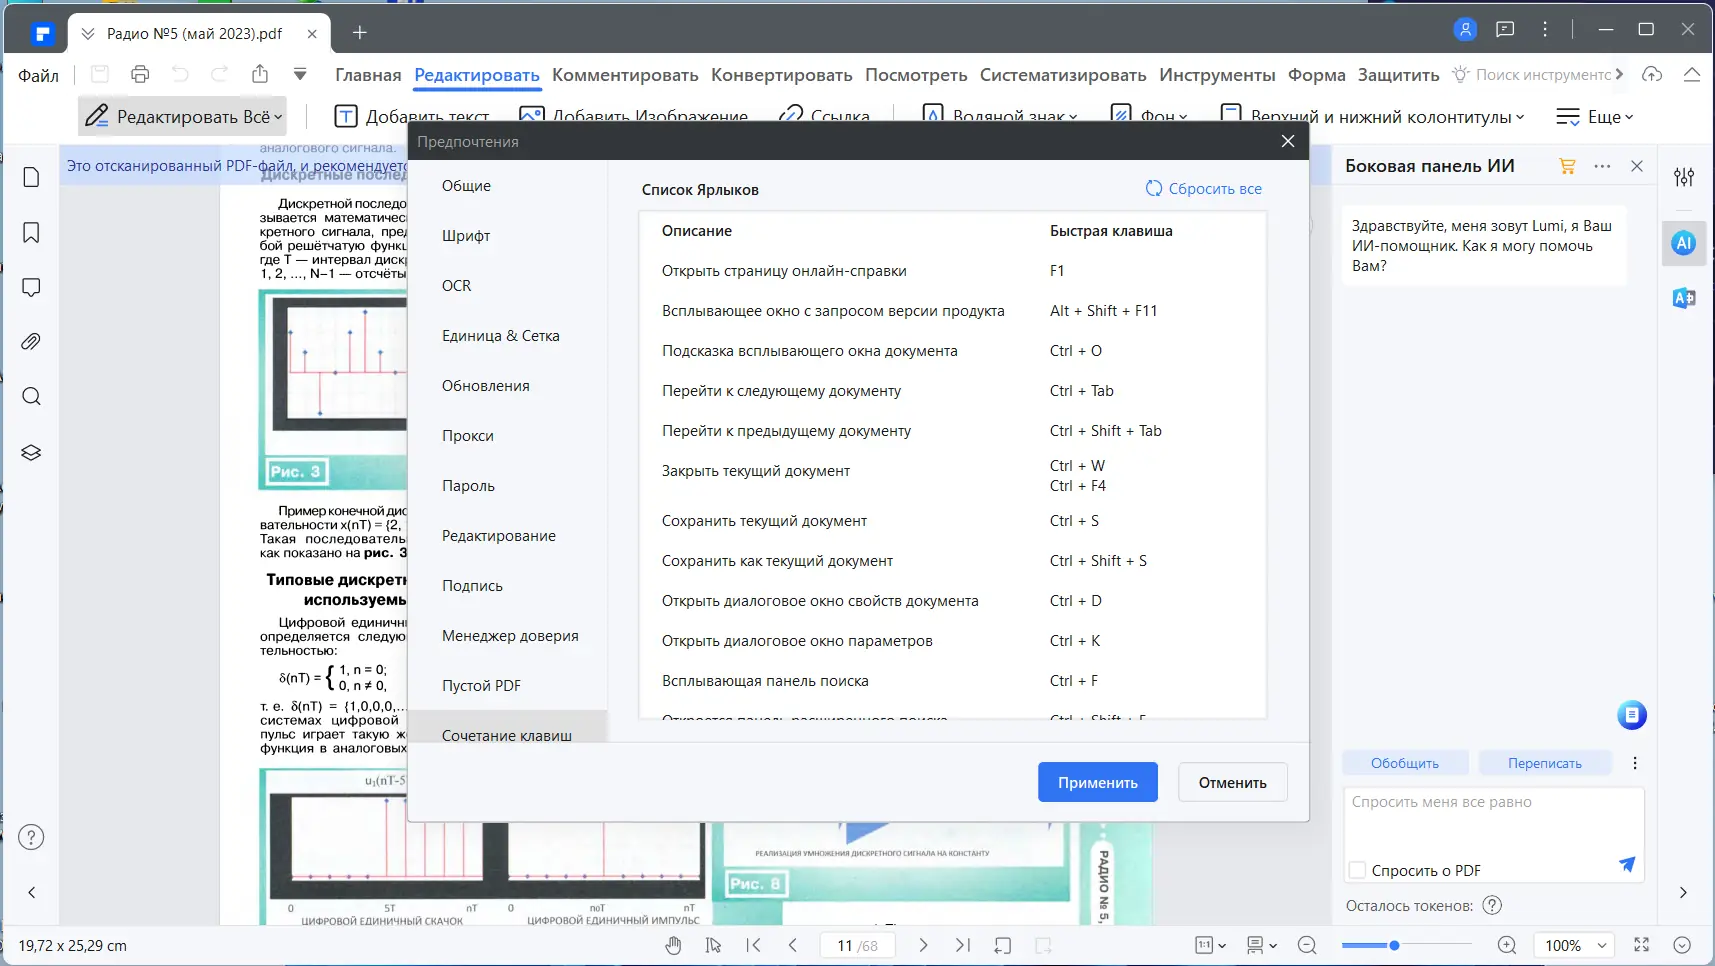Click the Отменить button
The height and width of the screenshot is (966, 1715).
pos(1233,782)
